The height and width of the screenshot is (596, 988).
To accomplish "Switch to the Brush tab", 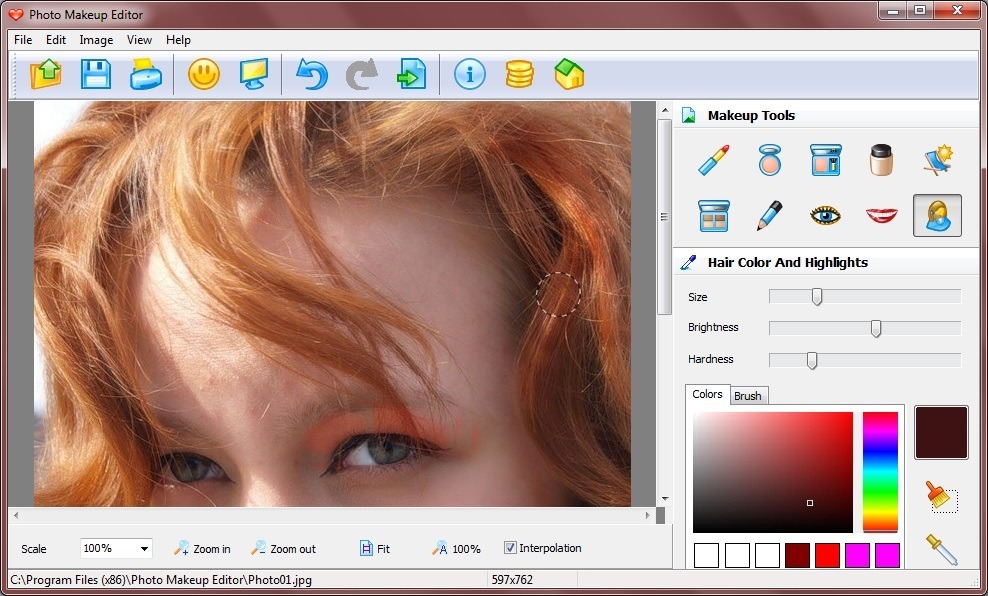I will coord(748,396).
